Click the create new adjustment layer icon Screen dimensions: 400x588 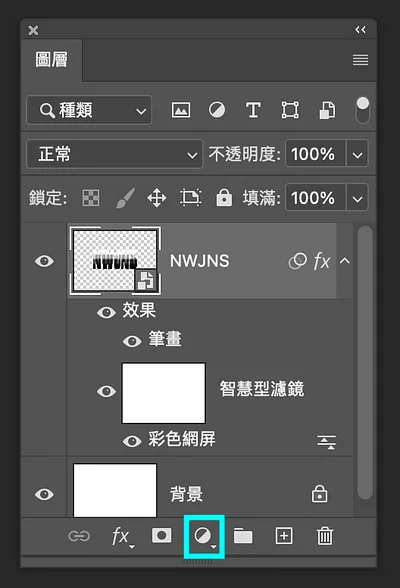click(x=204, y=536)
